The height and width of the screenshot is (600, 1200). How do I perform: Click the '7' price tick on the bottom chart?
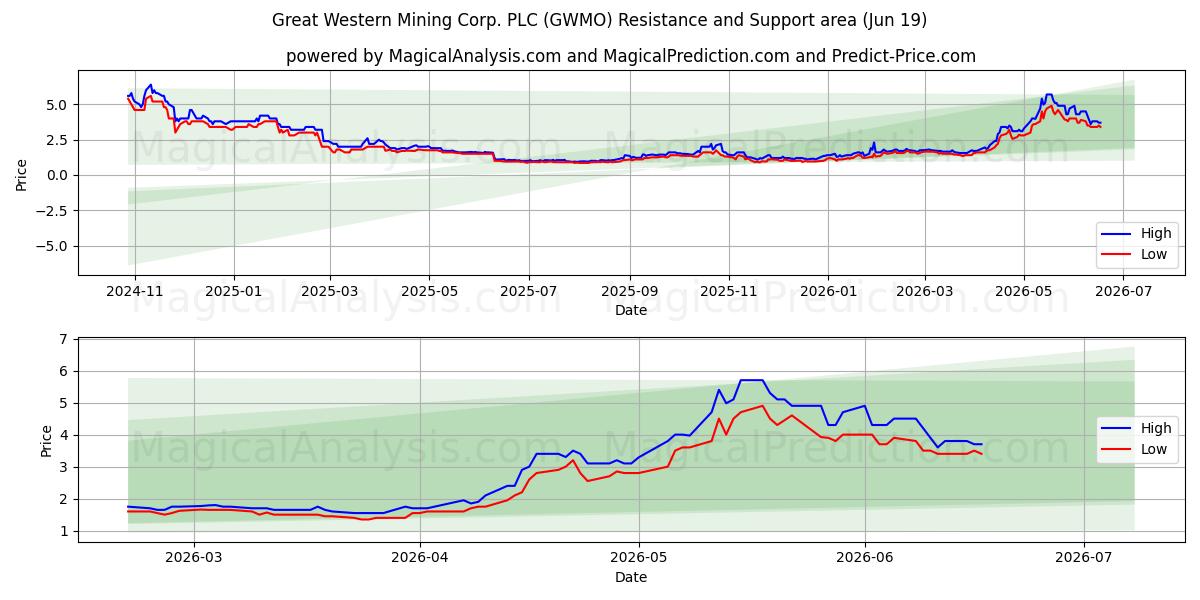pyautogui.click(x=66, y=340)
